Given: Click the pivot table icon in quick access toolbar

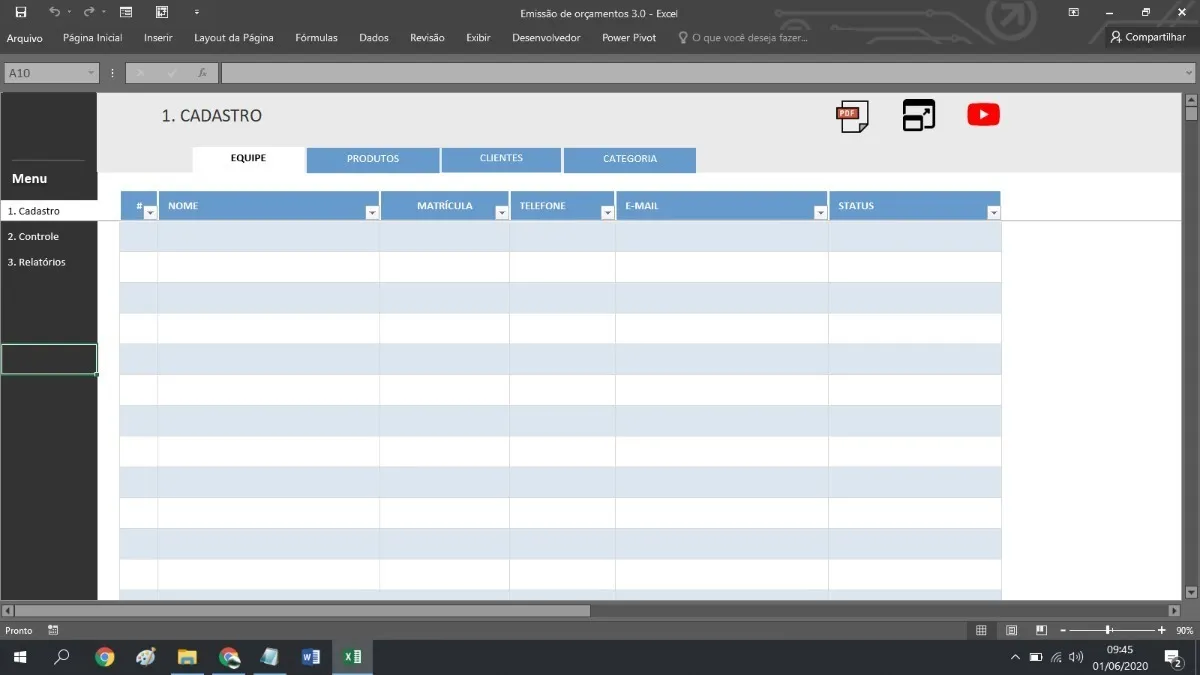Looking at the screenshot, I should [162, 12].
